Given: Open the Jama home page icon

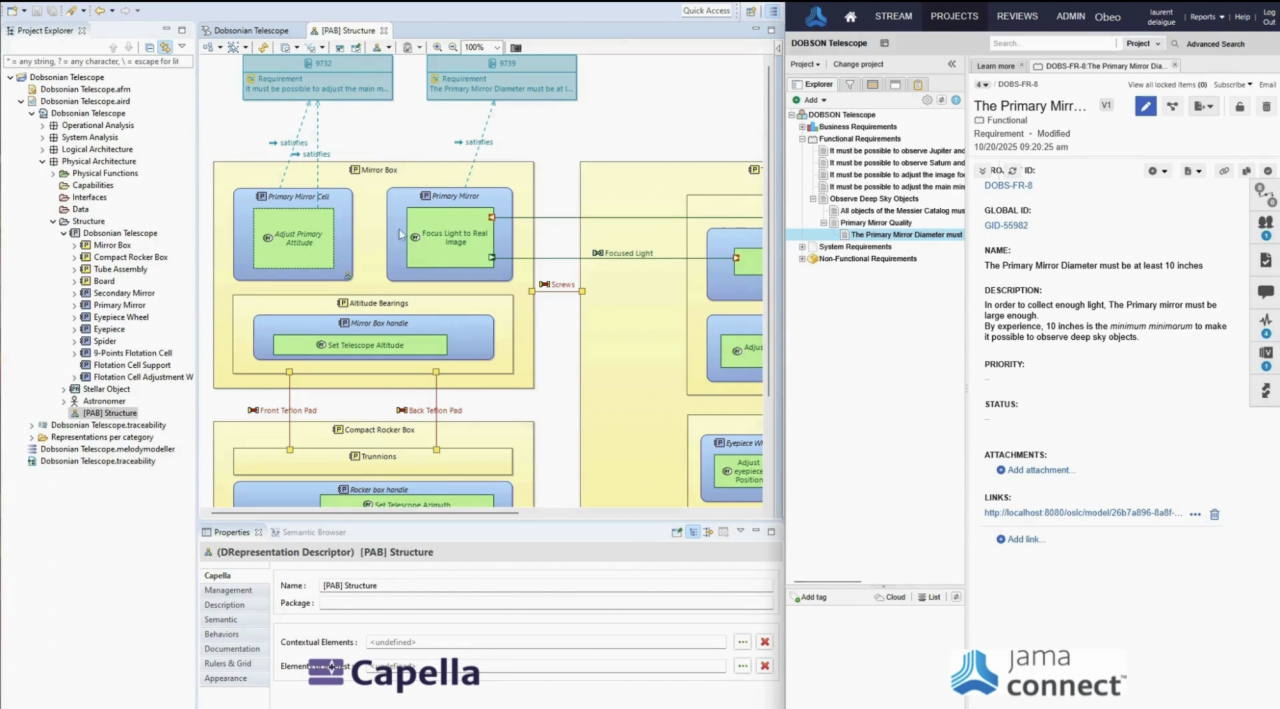Looking at the screenshot, I should point(850,17).
